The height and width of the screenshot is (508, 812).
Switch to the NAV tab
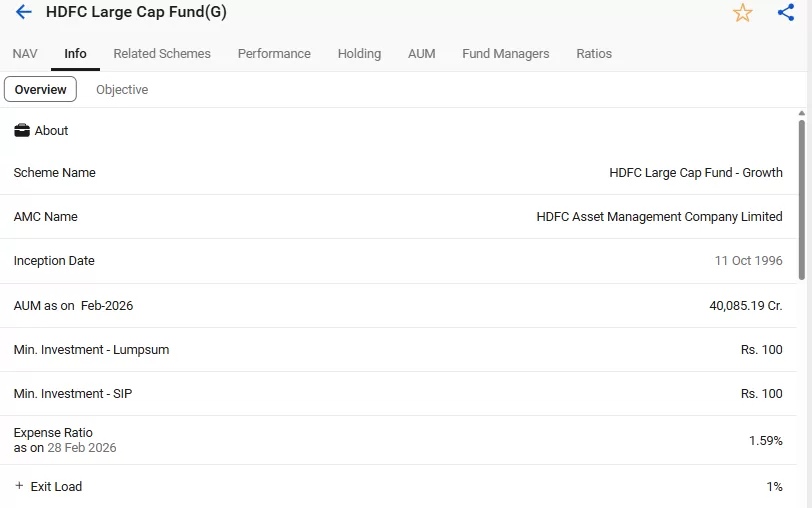click(25, 53)
